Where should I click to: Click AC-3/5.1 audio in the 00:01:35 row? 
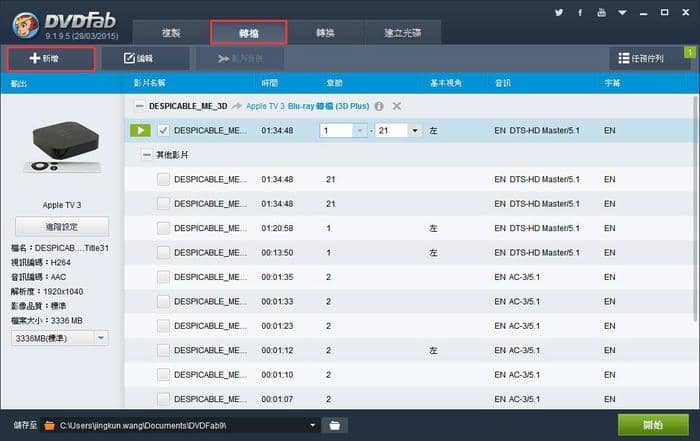(x=517, y=277)
